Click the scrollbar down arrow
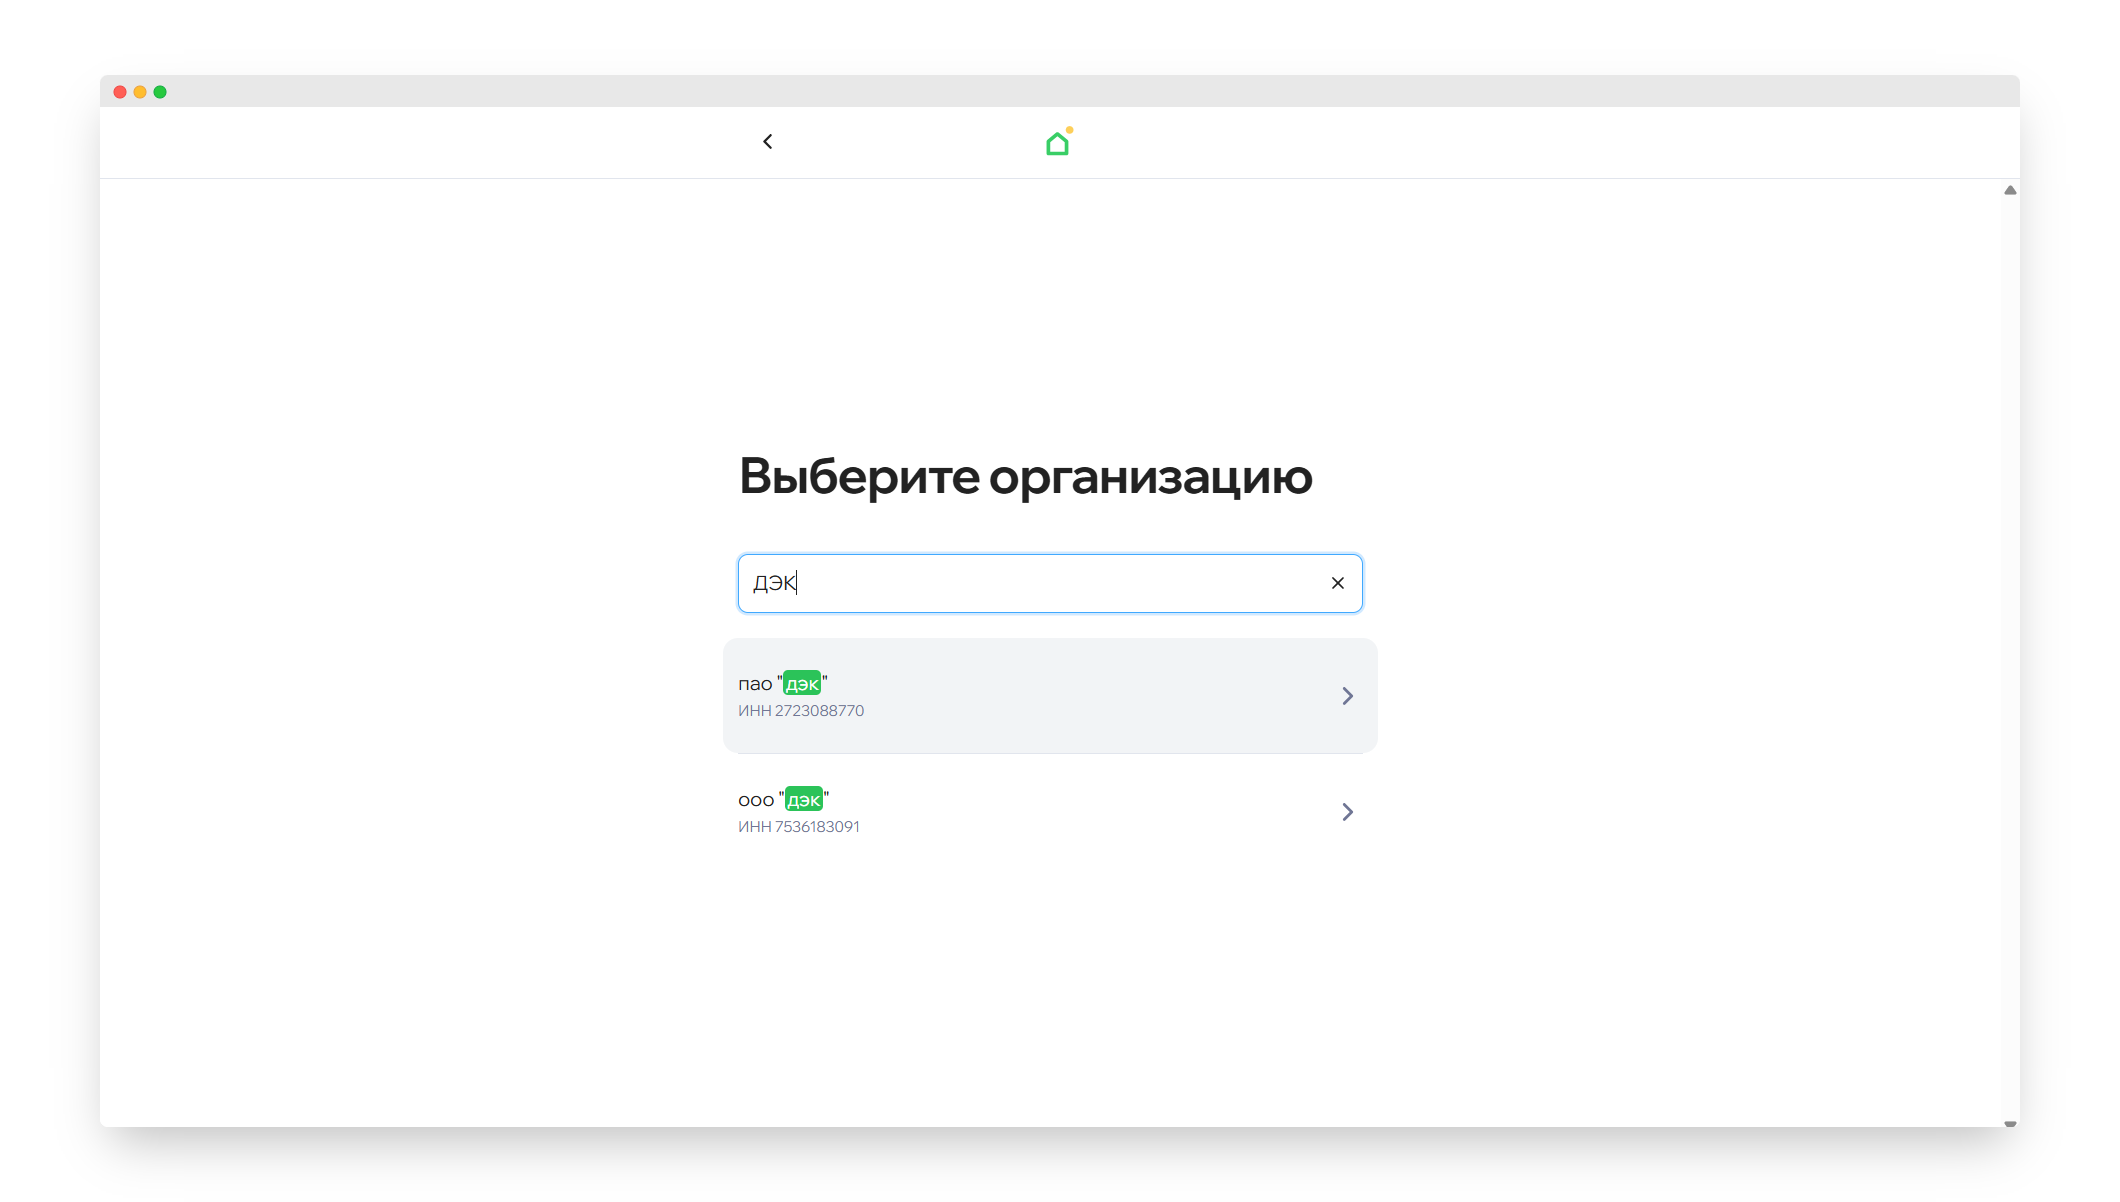 point(2010,1123)
